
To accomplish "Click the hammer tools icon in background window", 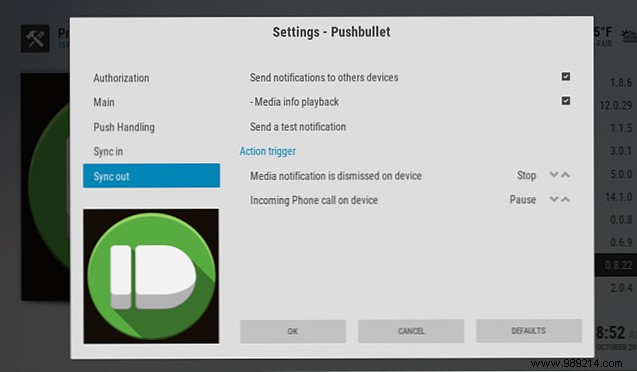I will [35, 39].
